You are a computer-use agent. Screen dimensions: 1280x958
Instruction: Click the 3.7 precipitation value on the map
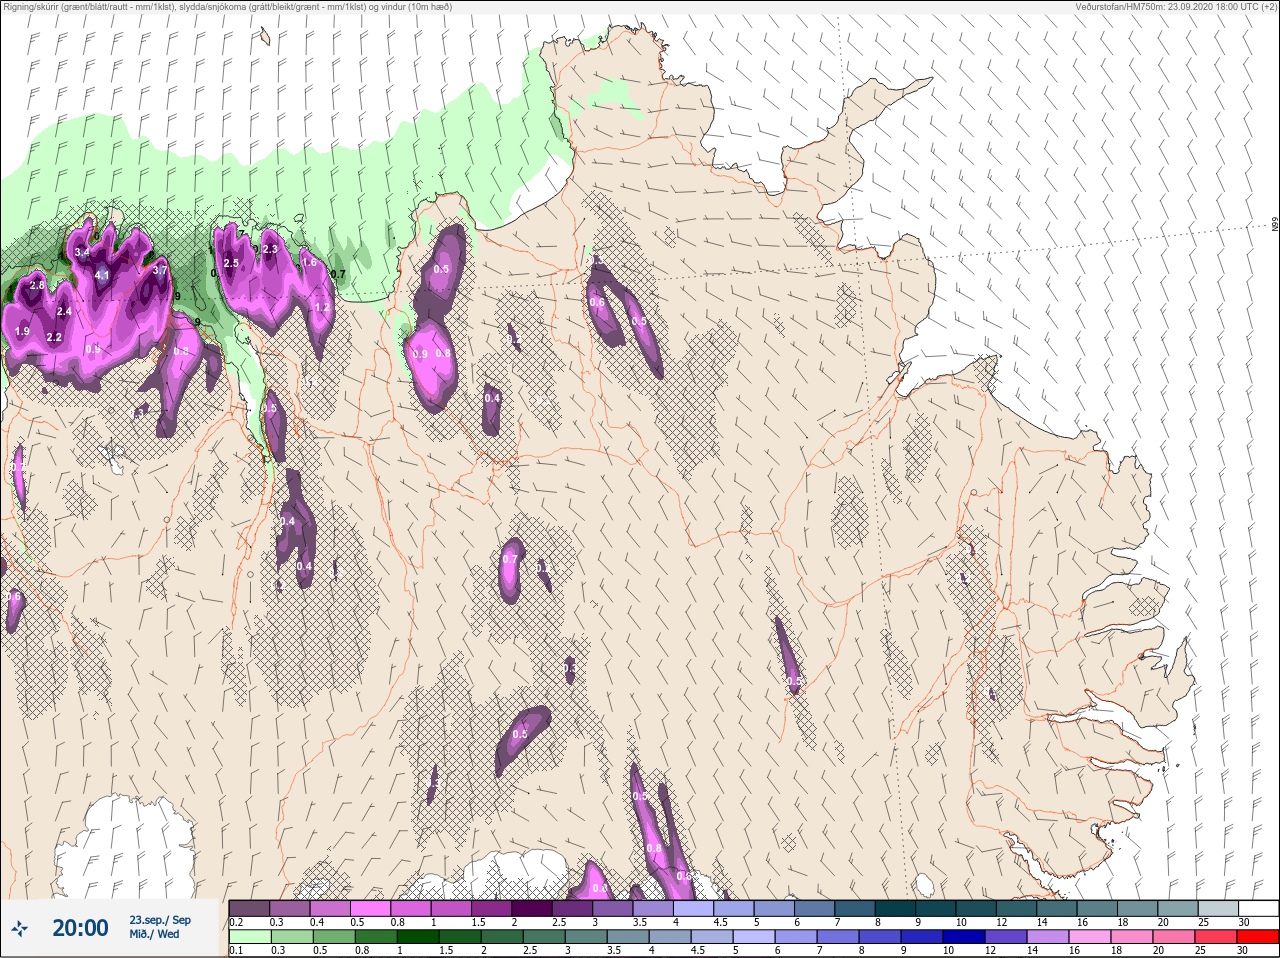160,270
